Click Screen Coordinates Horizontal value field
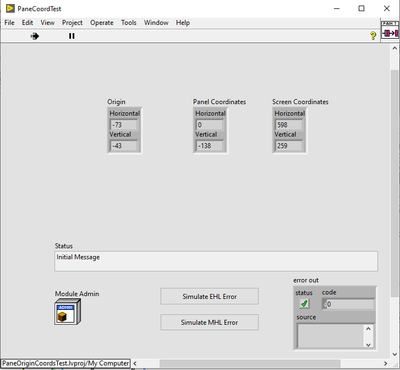 click(289, 125)
